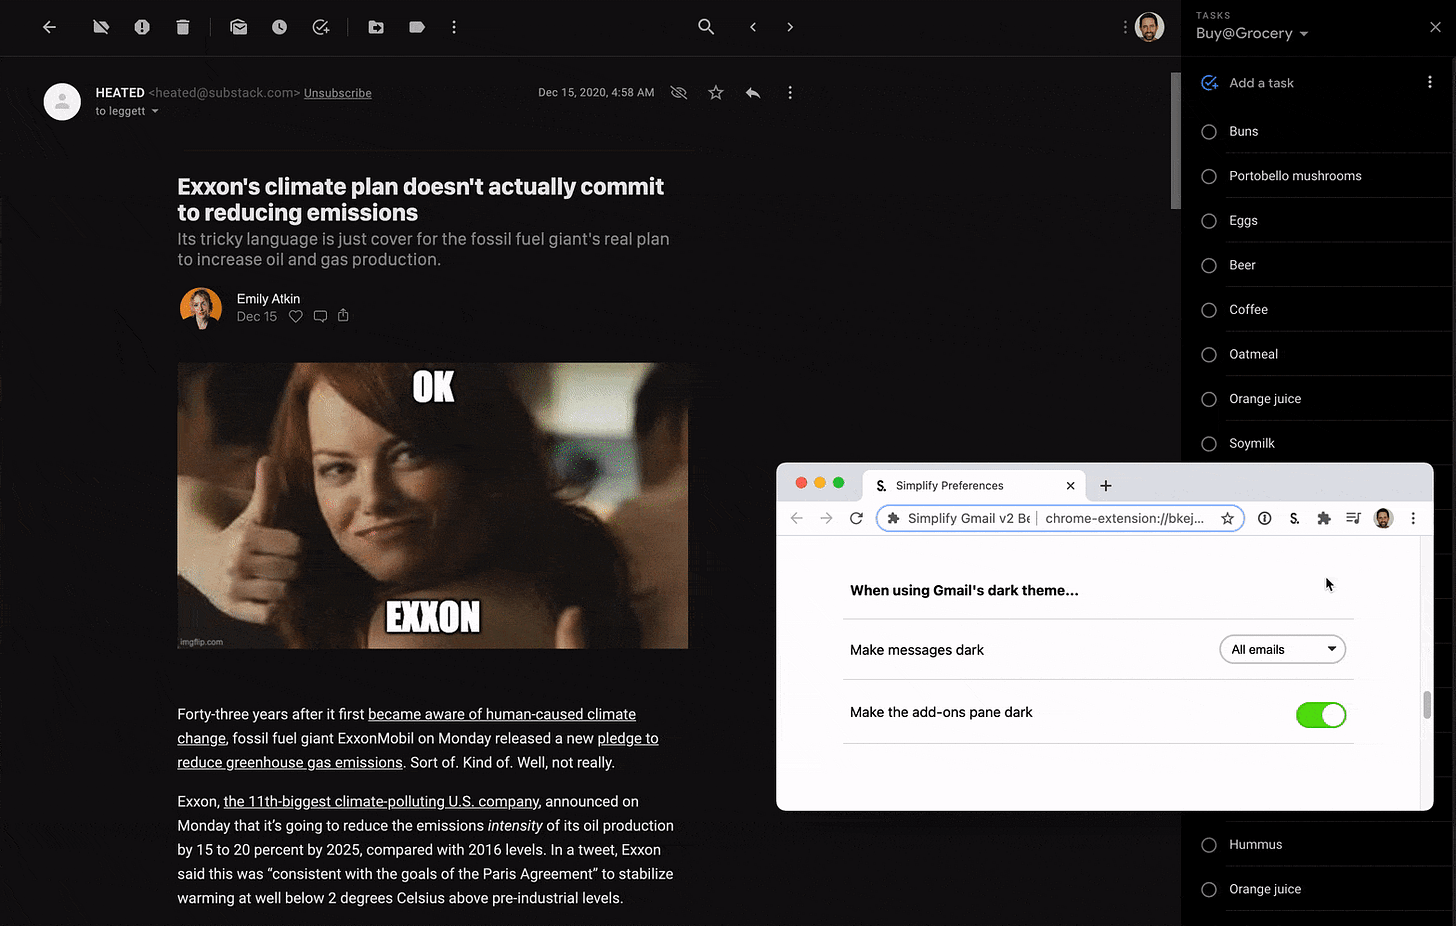Viewport: 1456px width, 926px height.
Task: Open the message's three-dot More menu
Action: [x=790, y=93]
